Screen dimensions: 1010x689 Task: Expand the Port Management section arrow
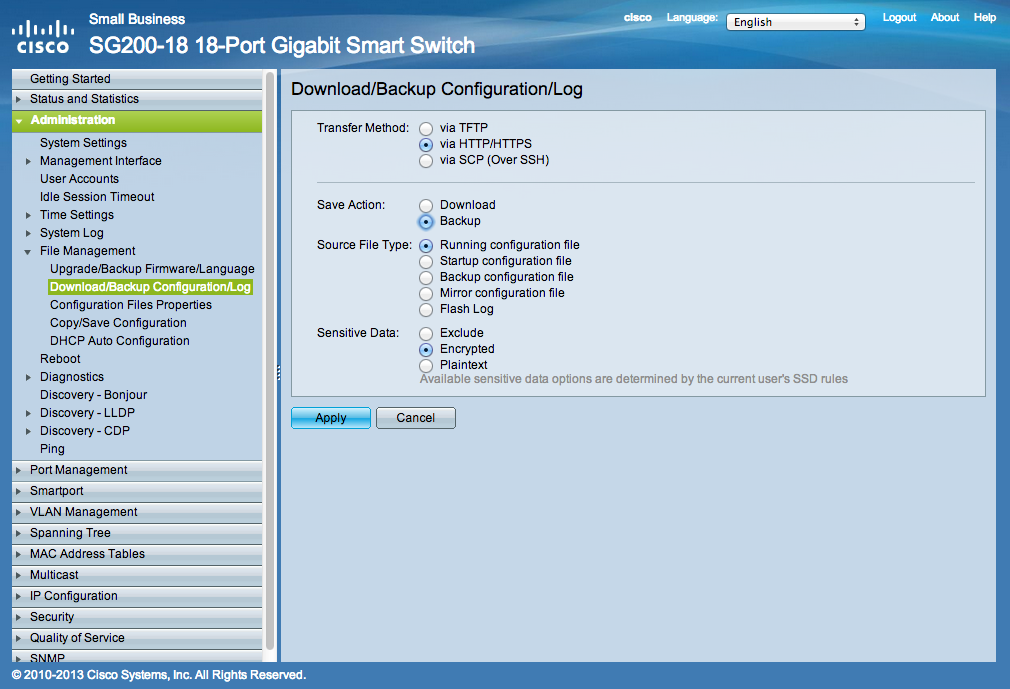[x=19, y=471]
